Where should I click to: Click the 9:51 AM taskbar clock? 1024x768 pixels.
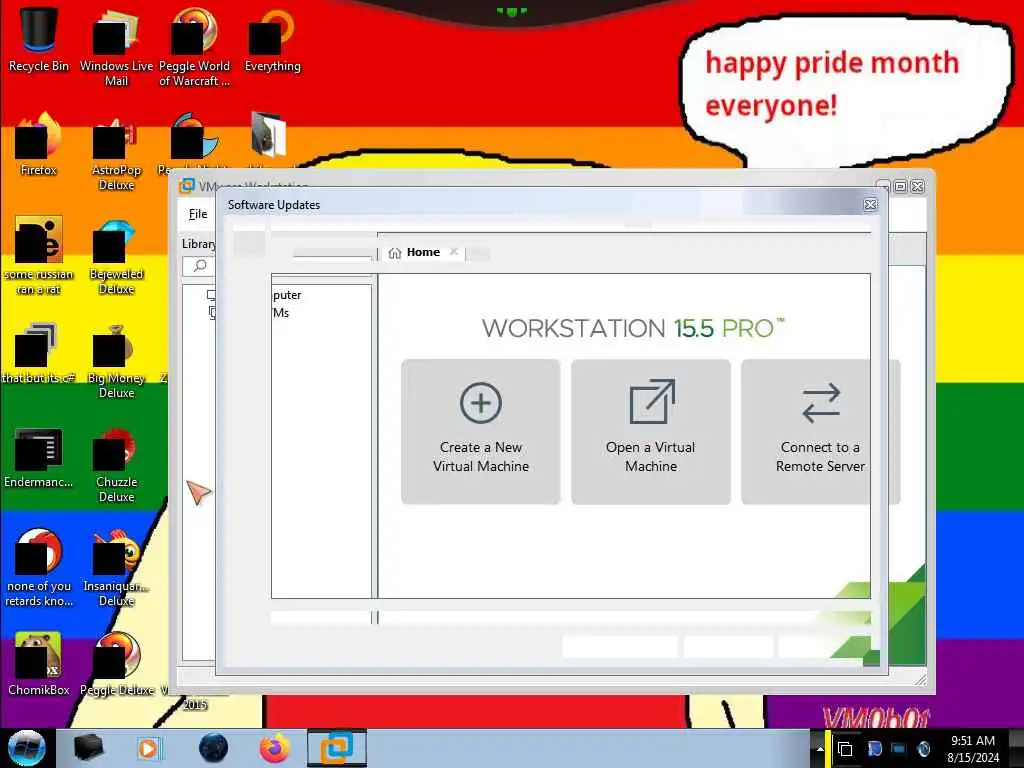(972, 749)
